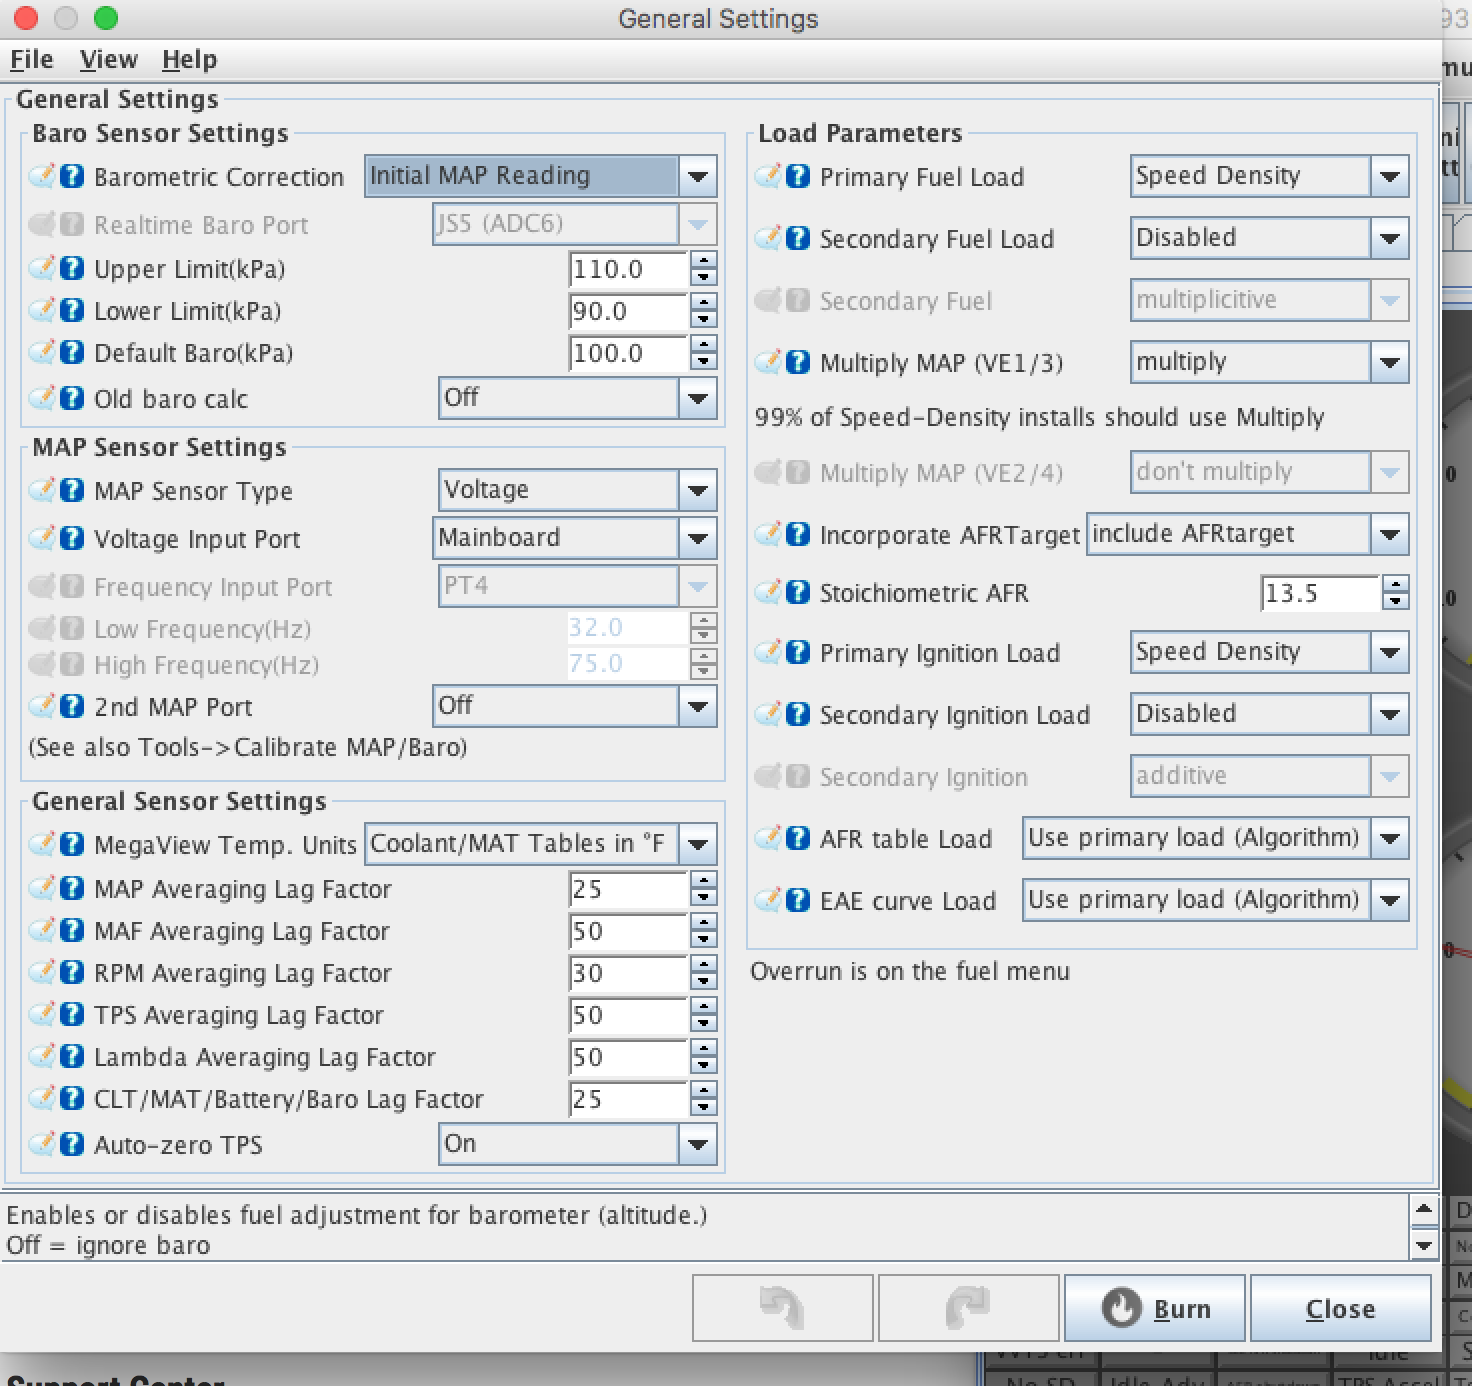Click pencil icon next to AFR table Load

[x=768, y=838]
